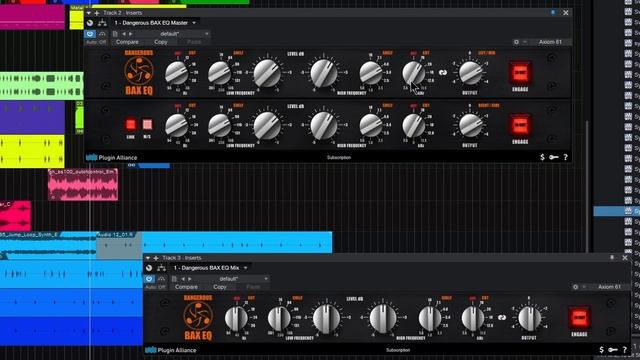Viewport: 640px width, 360px height.
Task: Open the dollar sign store icon in Master window
Action: [x=542, y=157]
